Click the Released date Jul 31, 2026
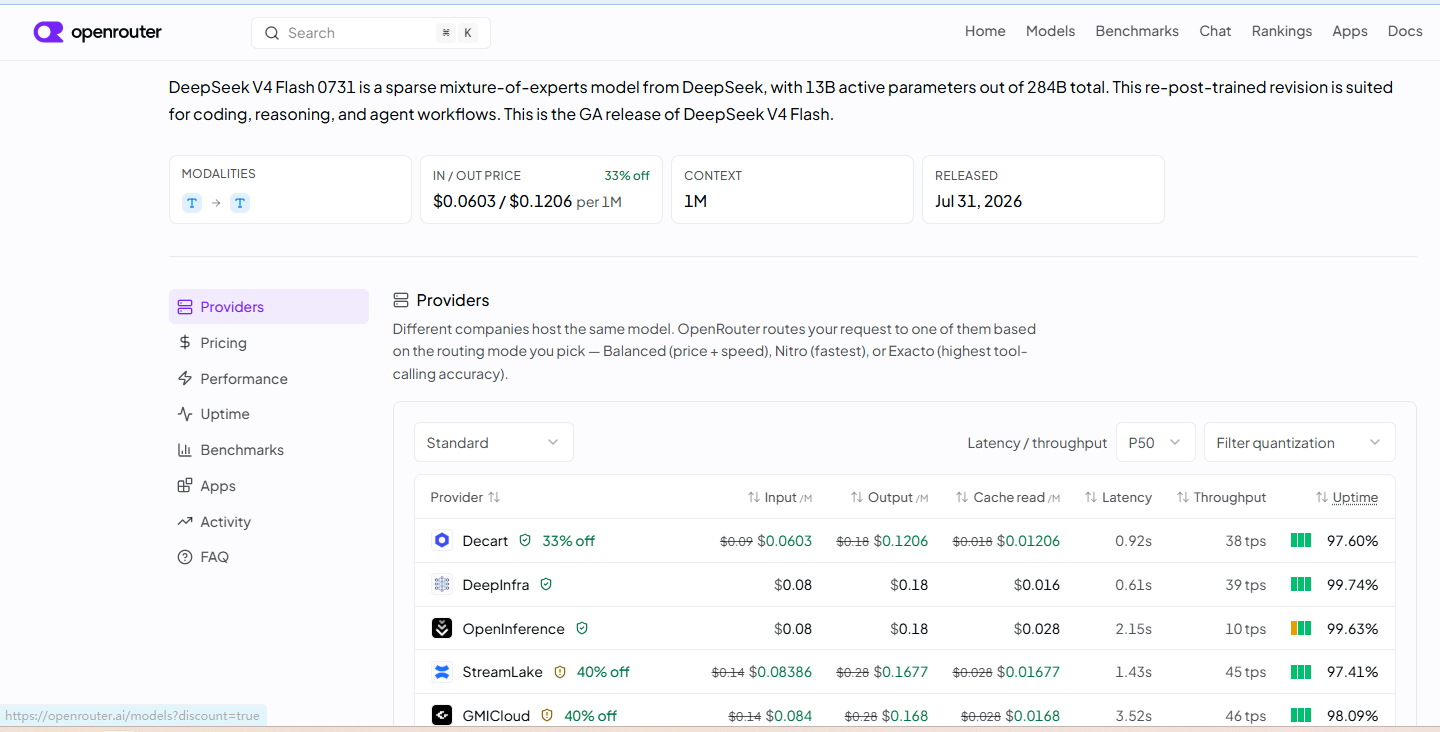Viewport: 1440px width, 732px height. coord(978,201)
